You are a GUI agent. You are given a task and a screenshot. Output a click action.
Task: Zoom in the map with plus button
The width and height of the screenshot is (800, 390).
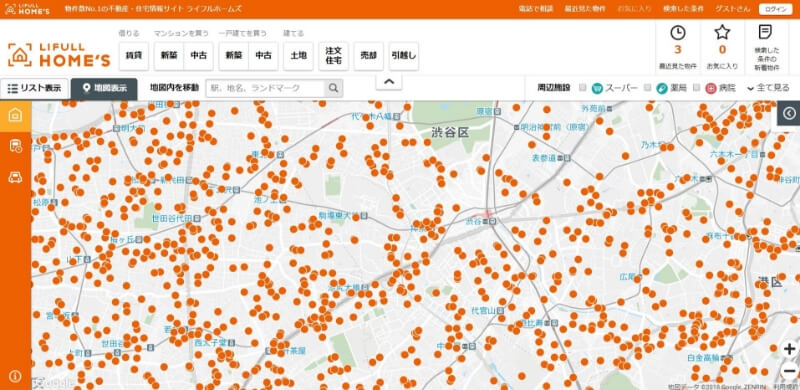[790, 349]
